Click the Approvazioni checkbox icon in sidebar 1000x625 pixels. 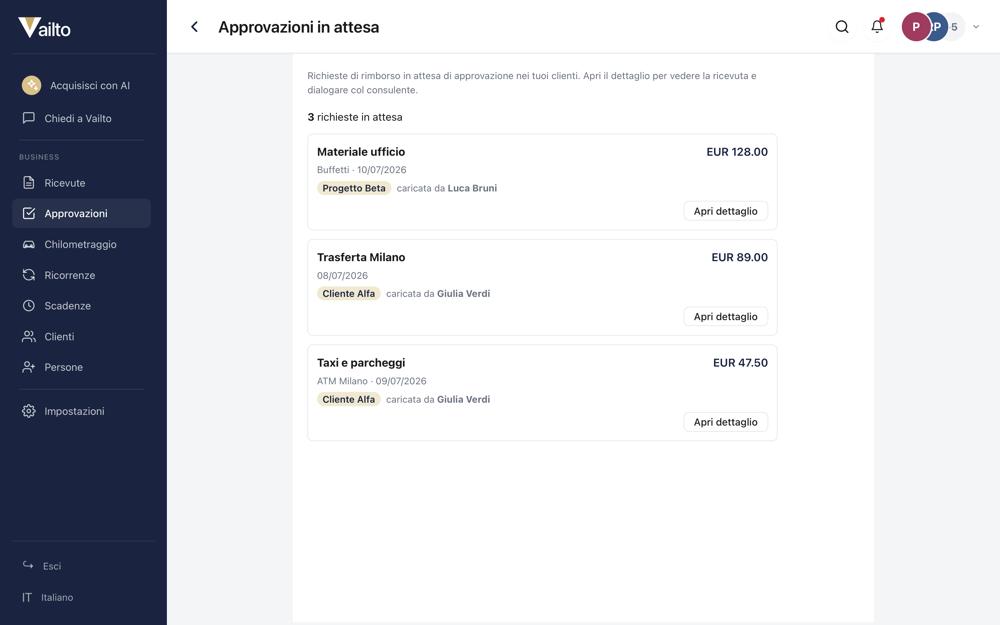29,213
